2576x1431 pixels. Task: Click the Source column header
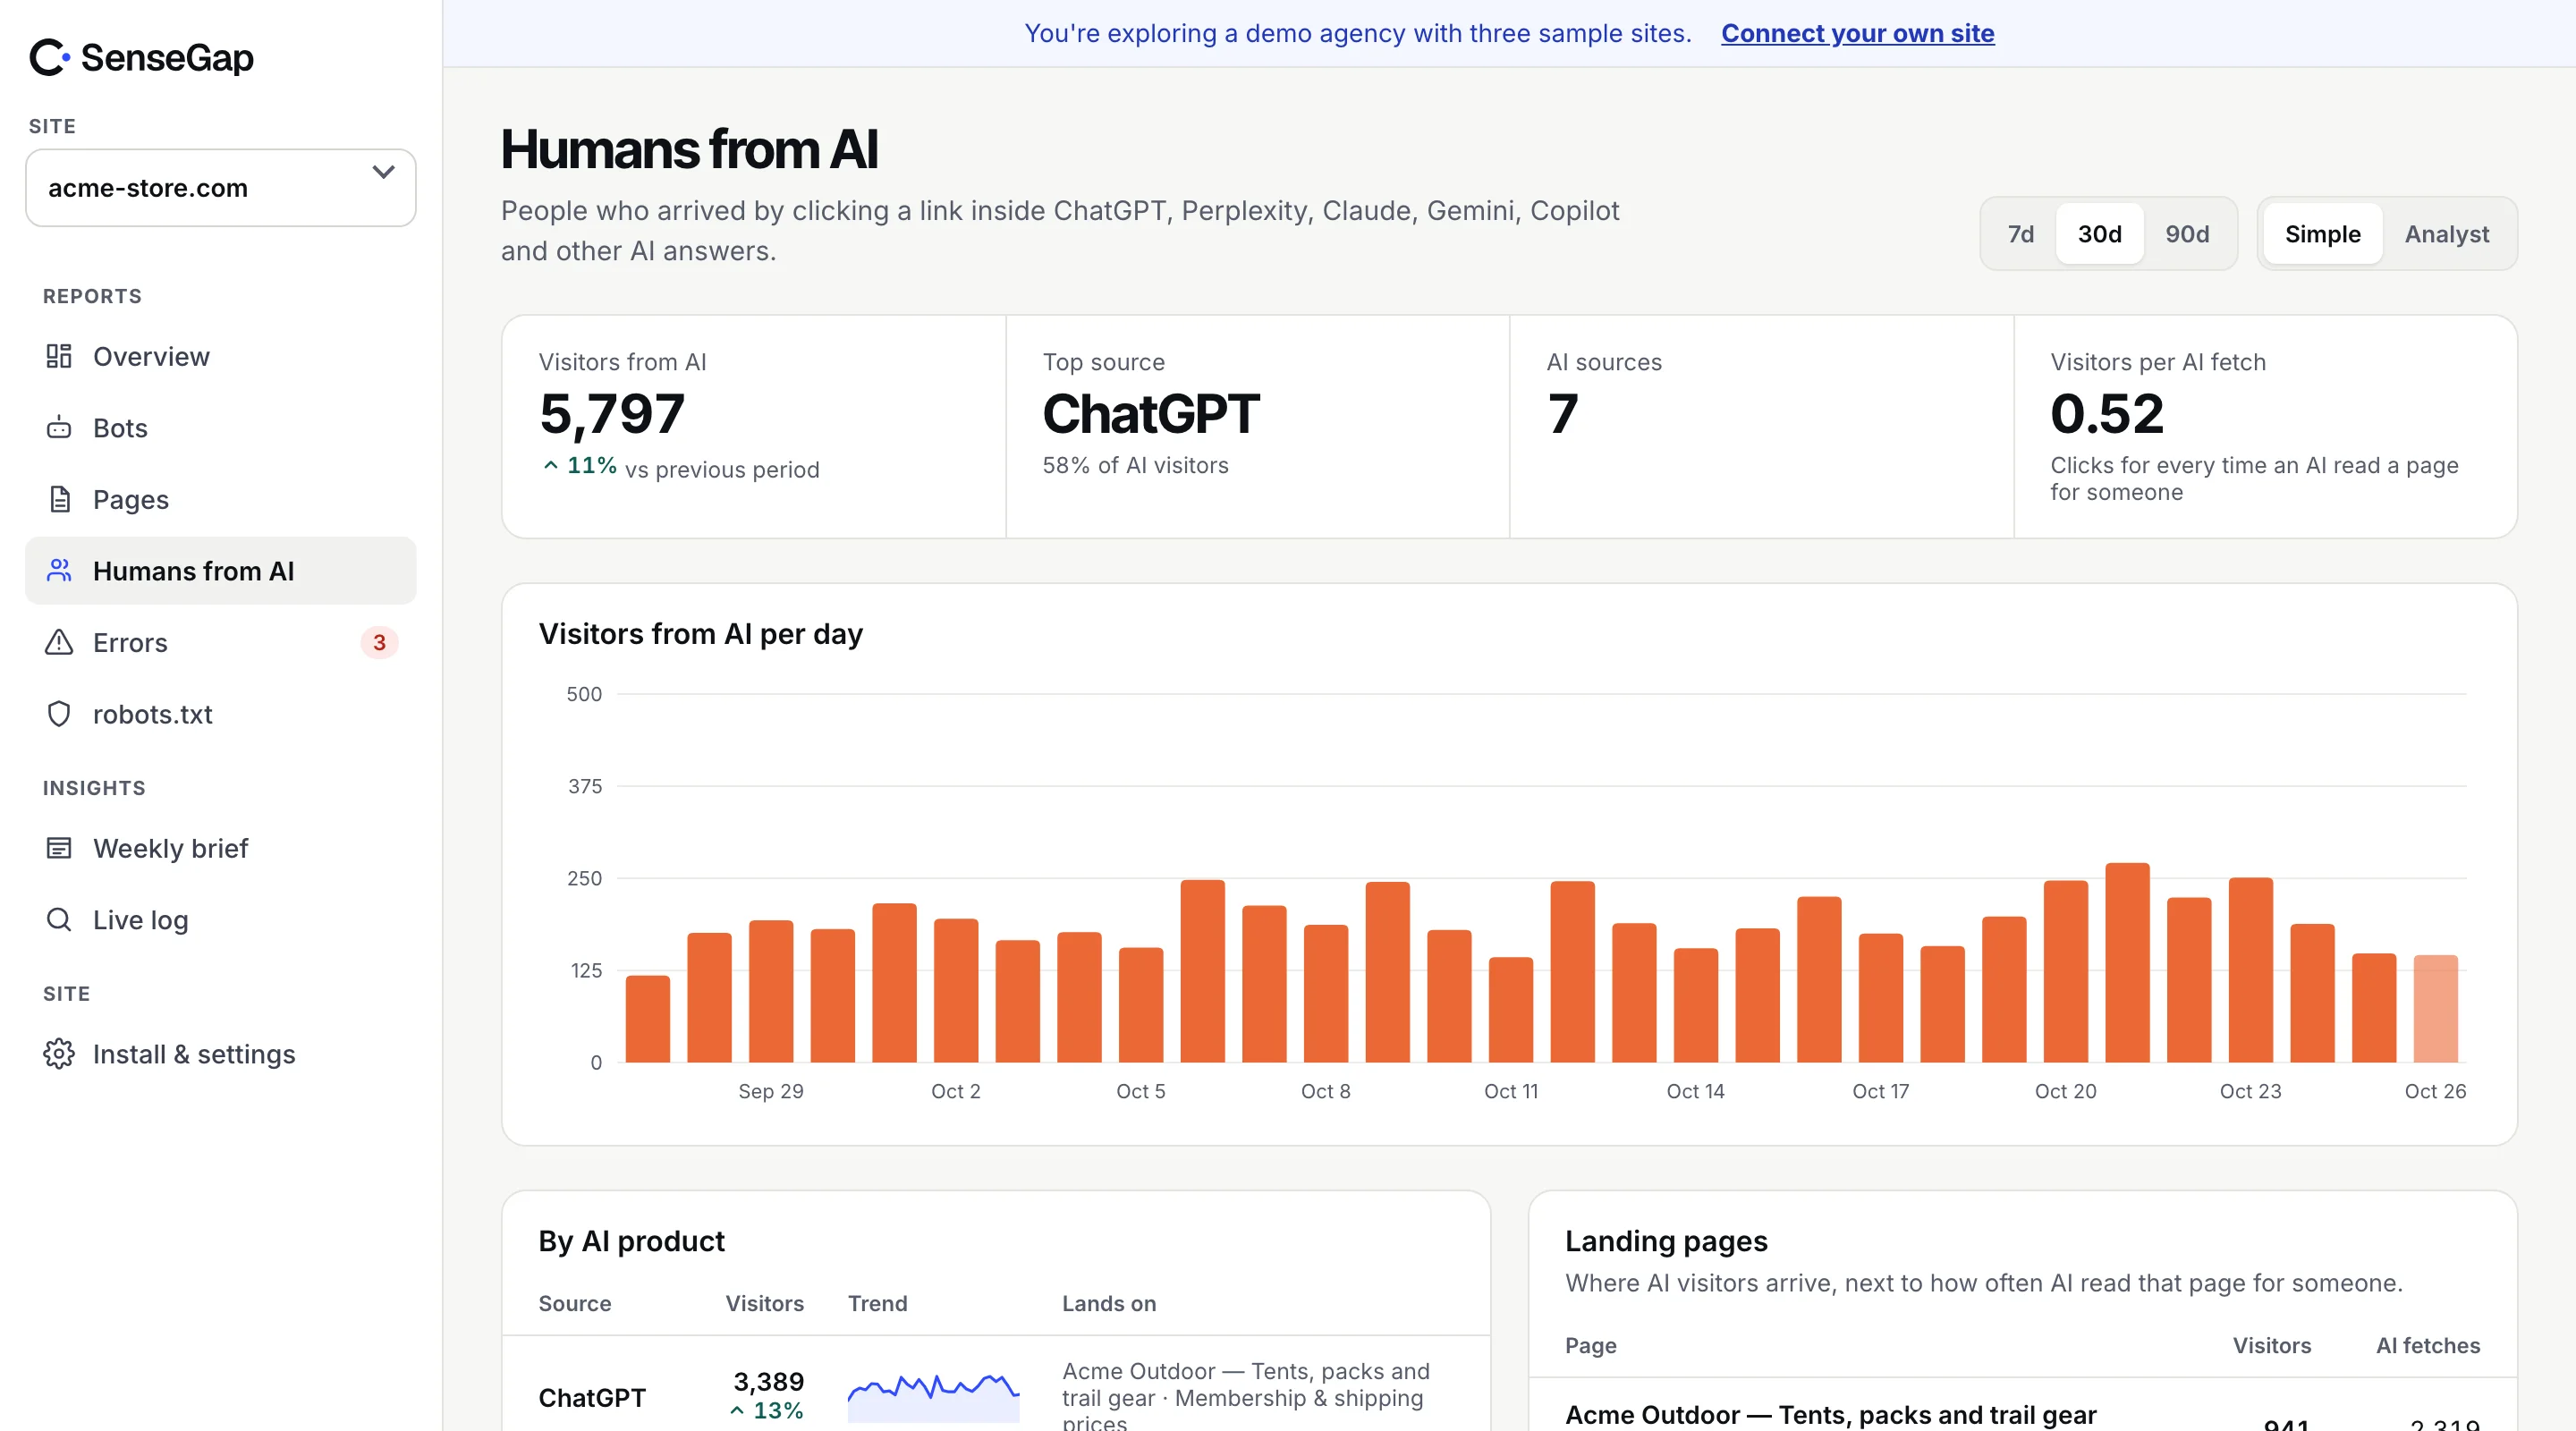click(x=574, y=1303)
